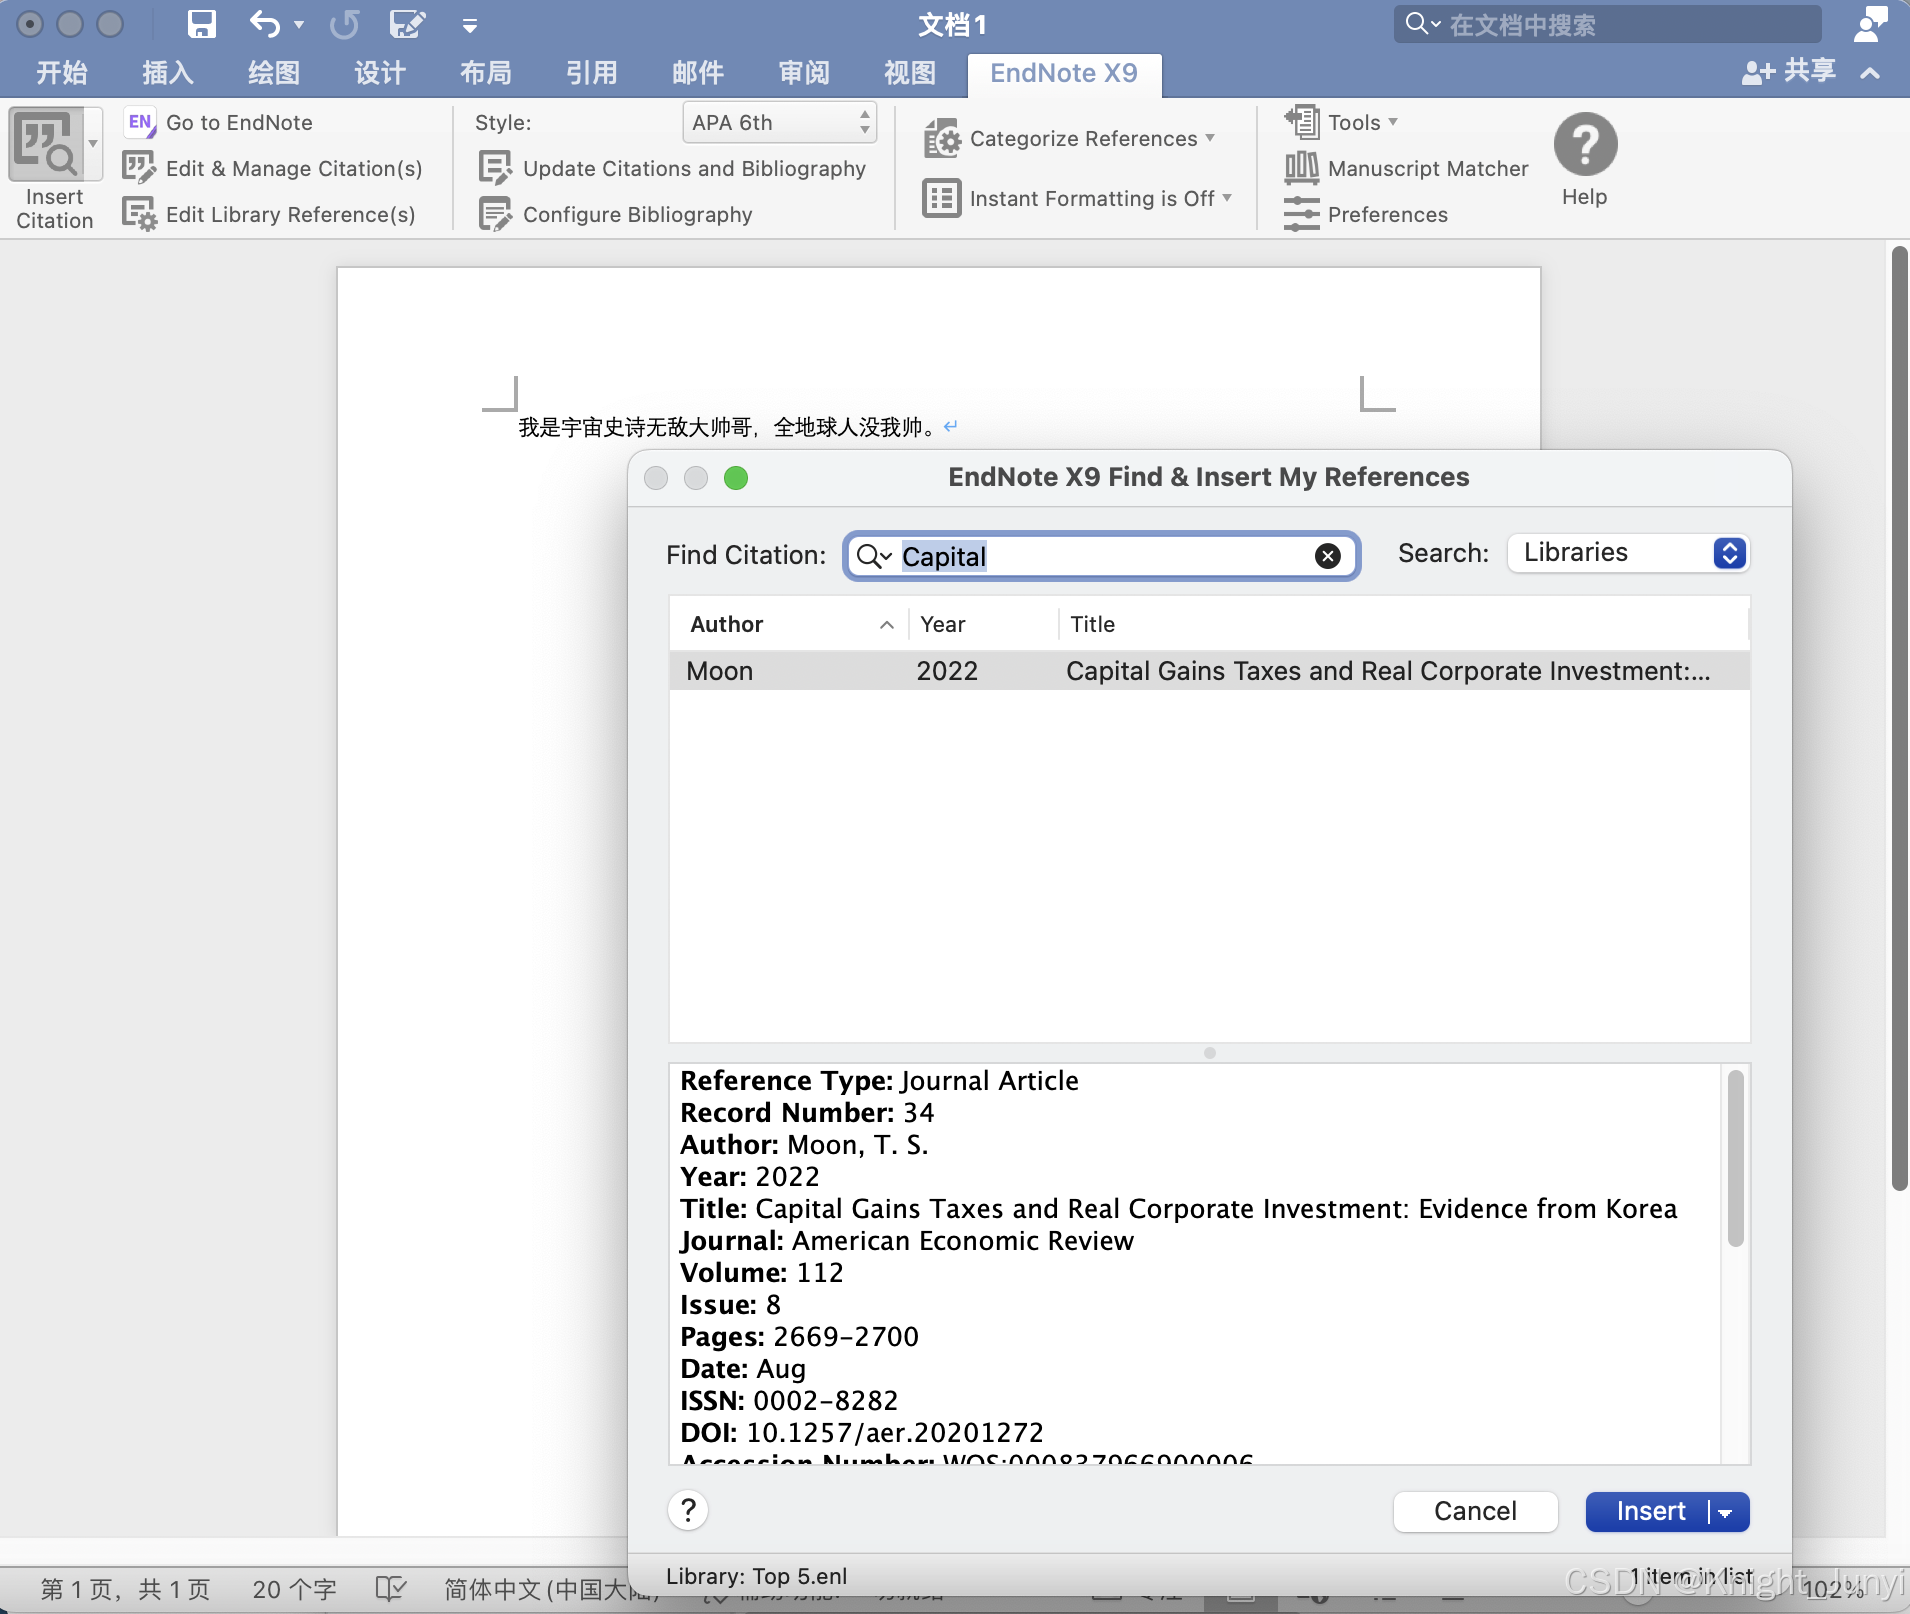Sort references by Author column

pyautogui.click(x=788, y=624)
